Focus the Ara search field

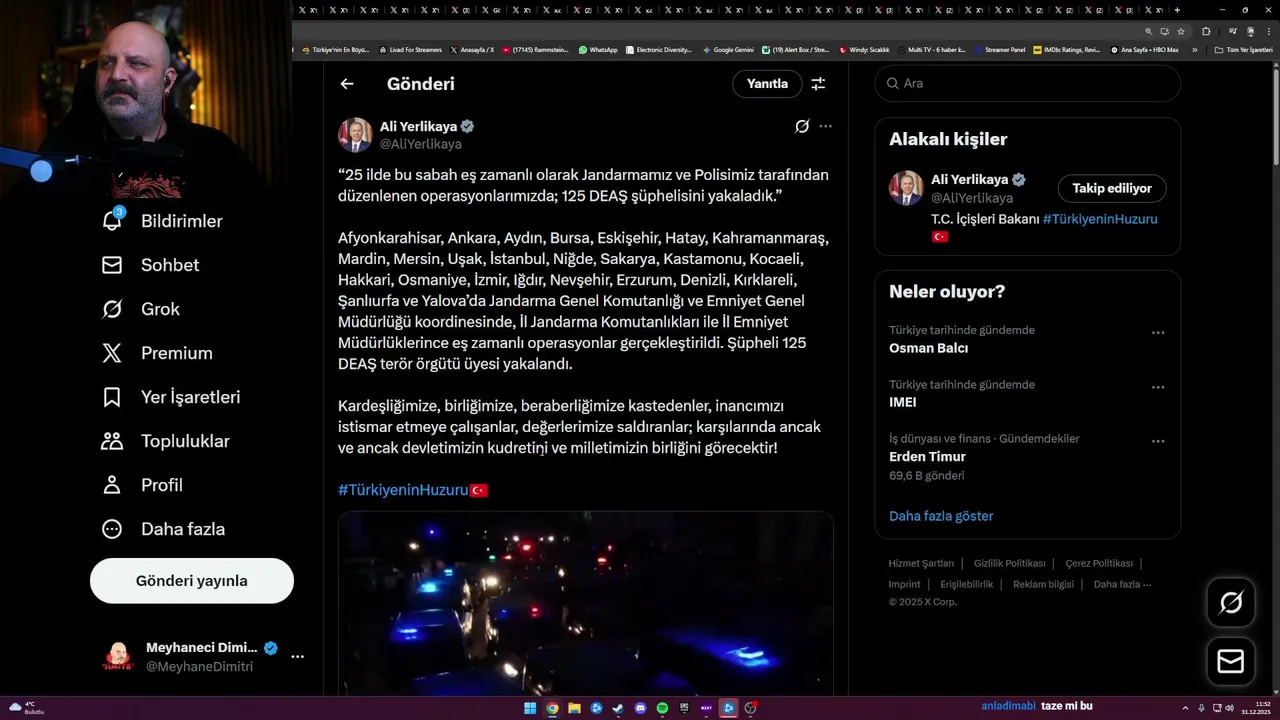[x=1028, y=83]
